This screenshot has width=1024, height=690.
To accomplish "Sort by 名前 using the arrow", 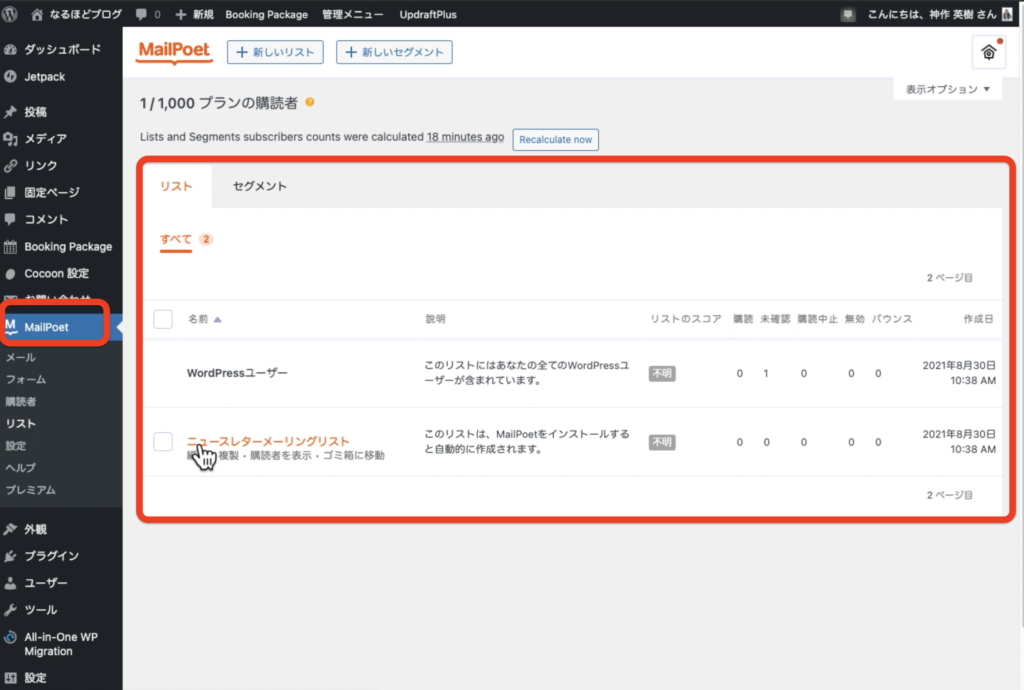I will coord(217,319).
